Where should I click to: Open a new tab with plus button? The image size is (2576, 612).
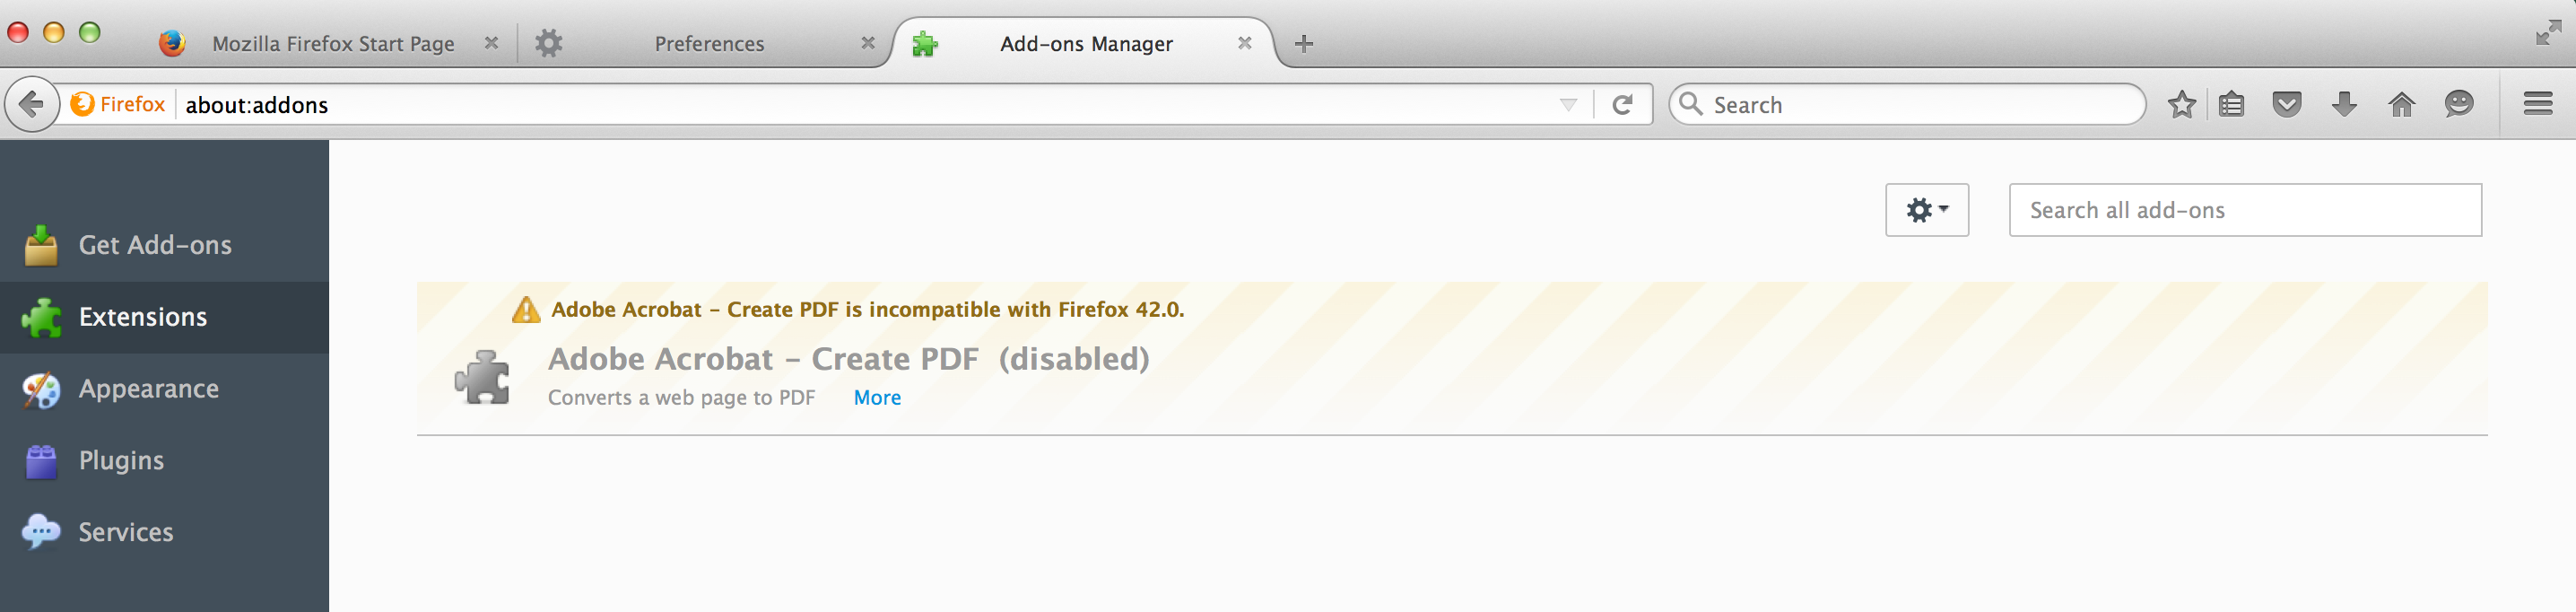click(x=1303, y=44)
